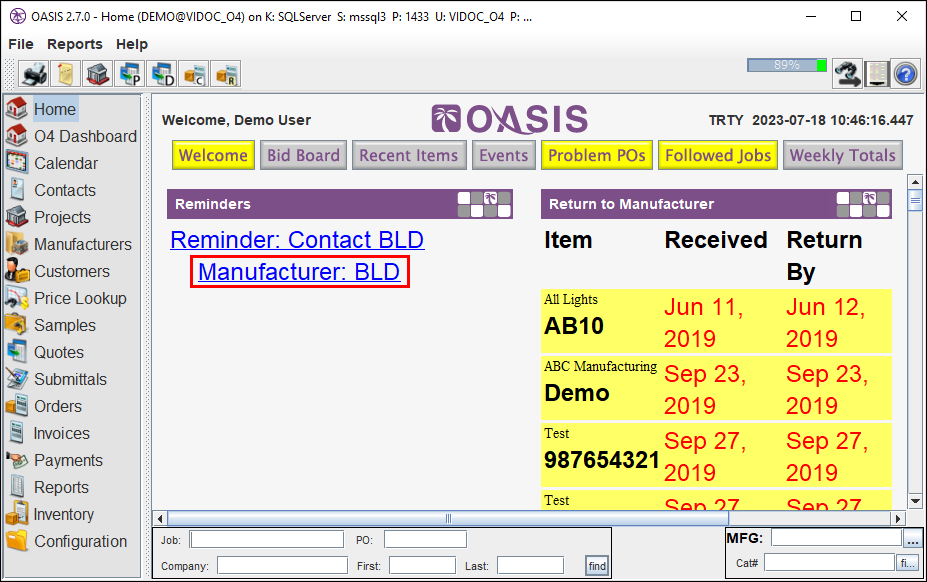Open Configuration from the sidebar
Viewport: 927px width, 582px height.
[80, 541]
